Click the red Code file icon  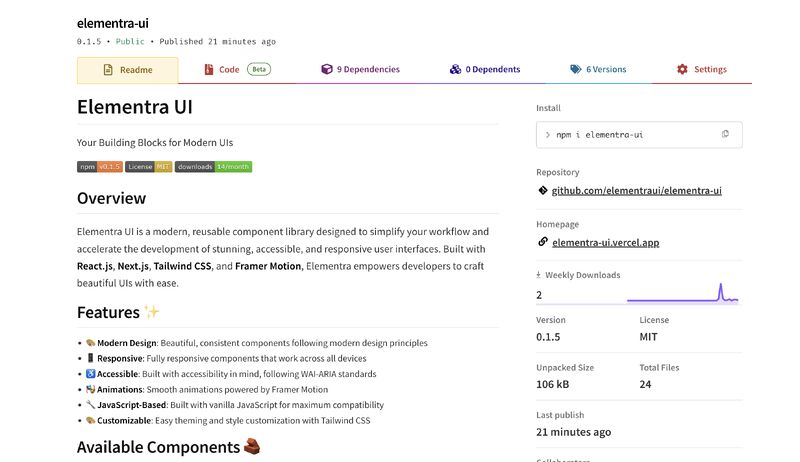coord(209,69)
